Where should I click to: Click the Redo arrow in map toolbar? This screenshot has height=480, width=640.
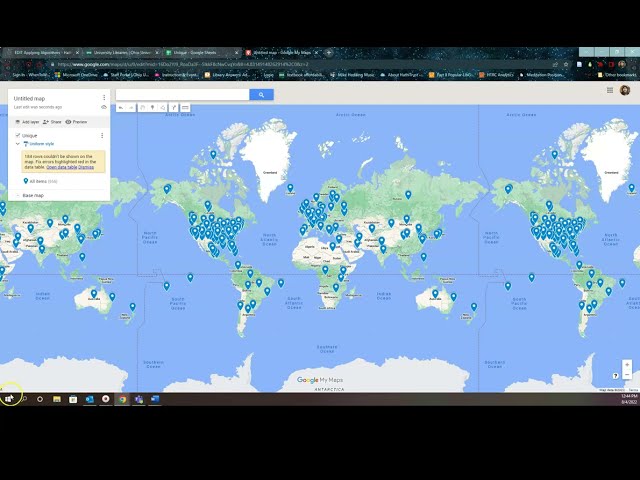(x=131, y=108)
